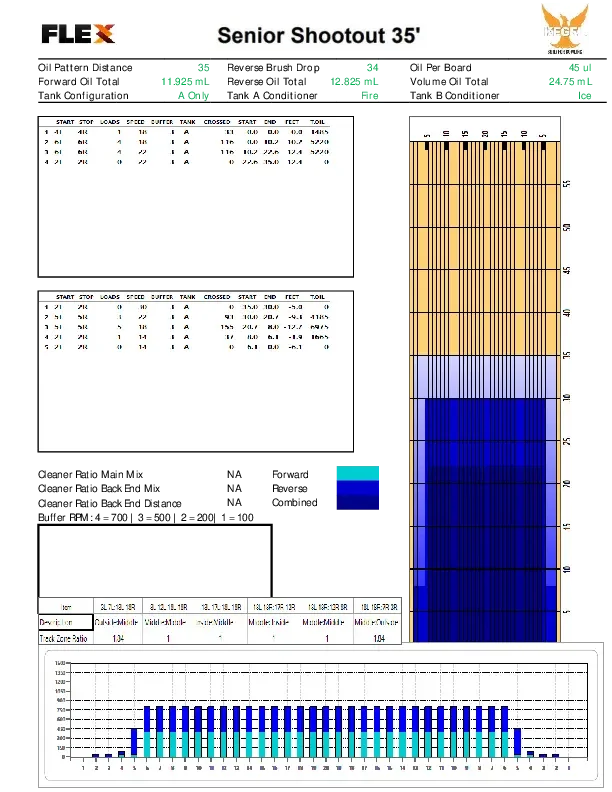Select the Forward Oil Total value 11.925 mL

(185, 82)
